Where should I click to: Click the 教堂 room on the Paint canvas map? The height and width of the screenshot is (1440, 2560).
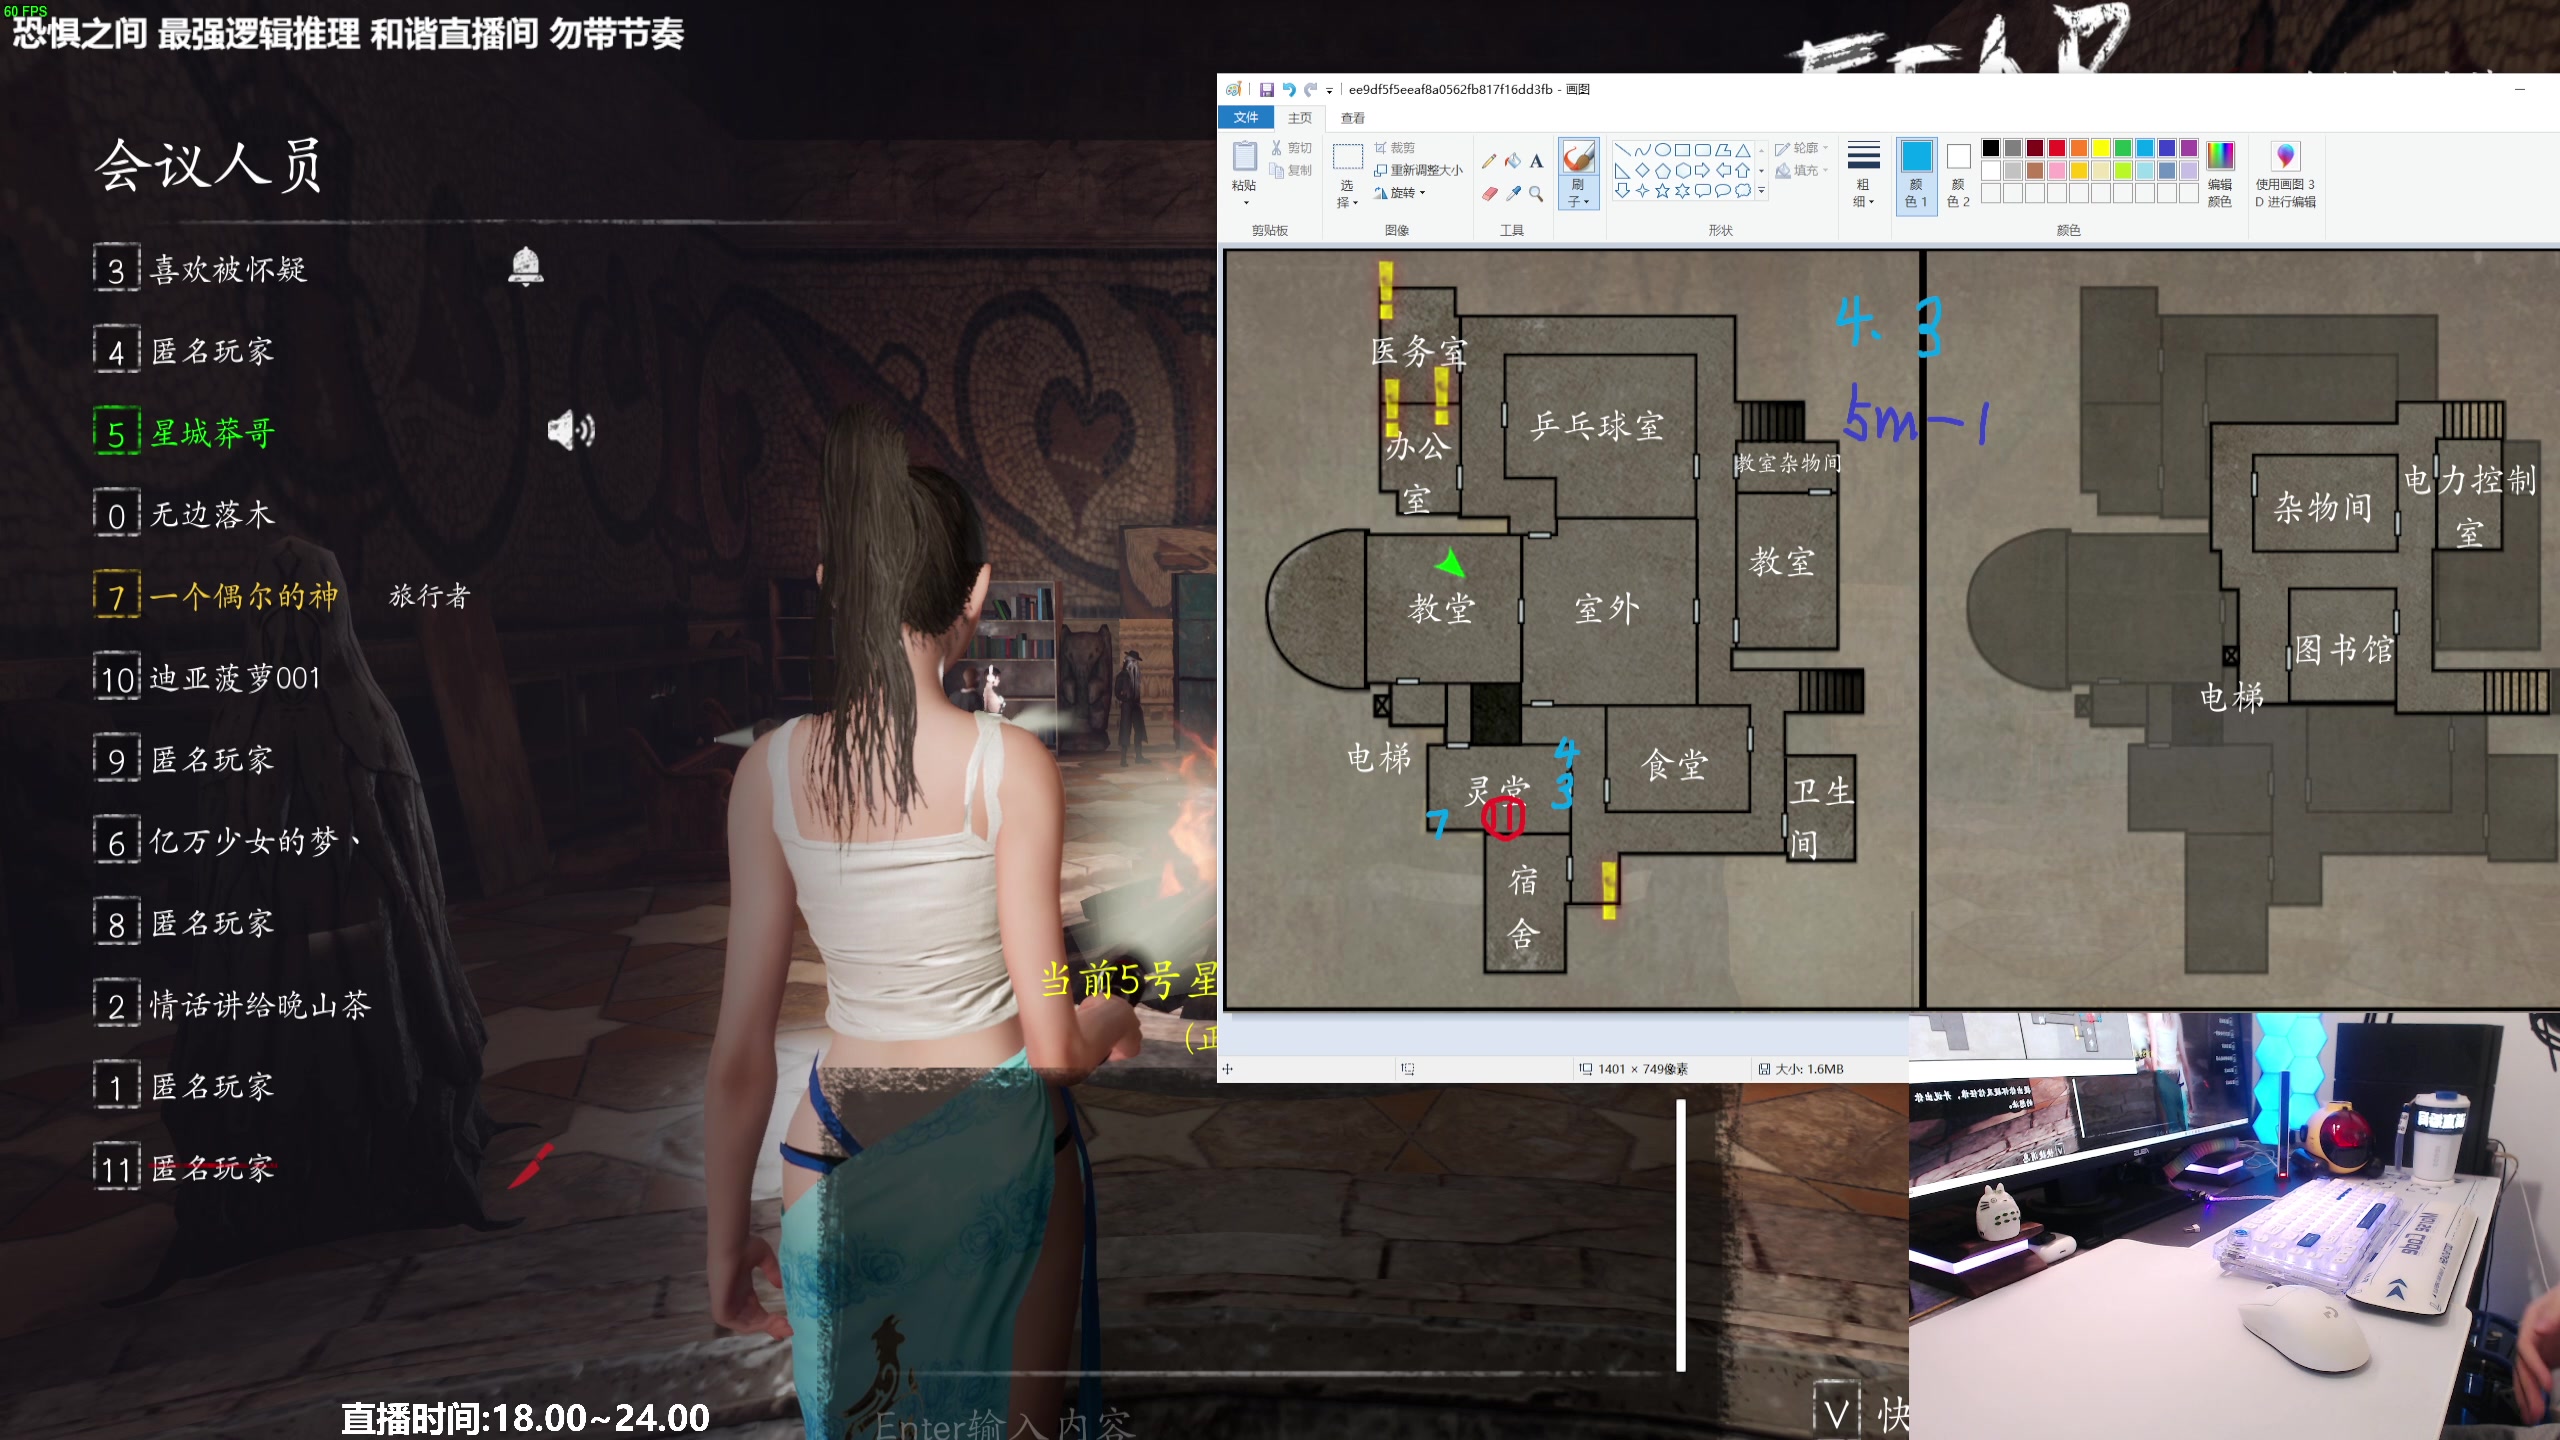[x=1441, y=607]
